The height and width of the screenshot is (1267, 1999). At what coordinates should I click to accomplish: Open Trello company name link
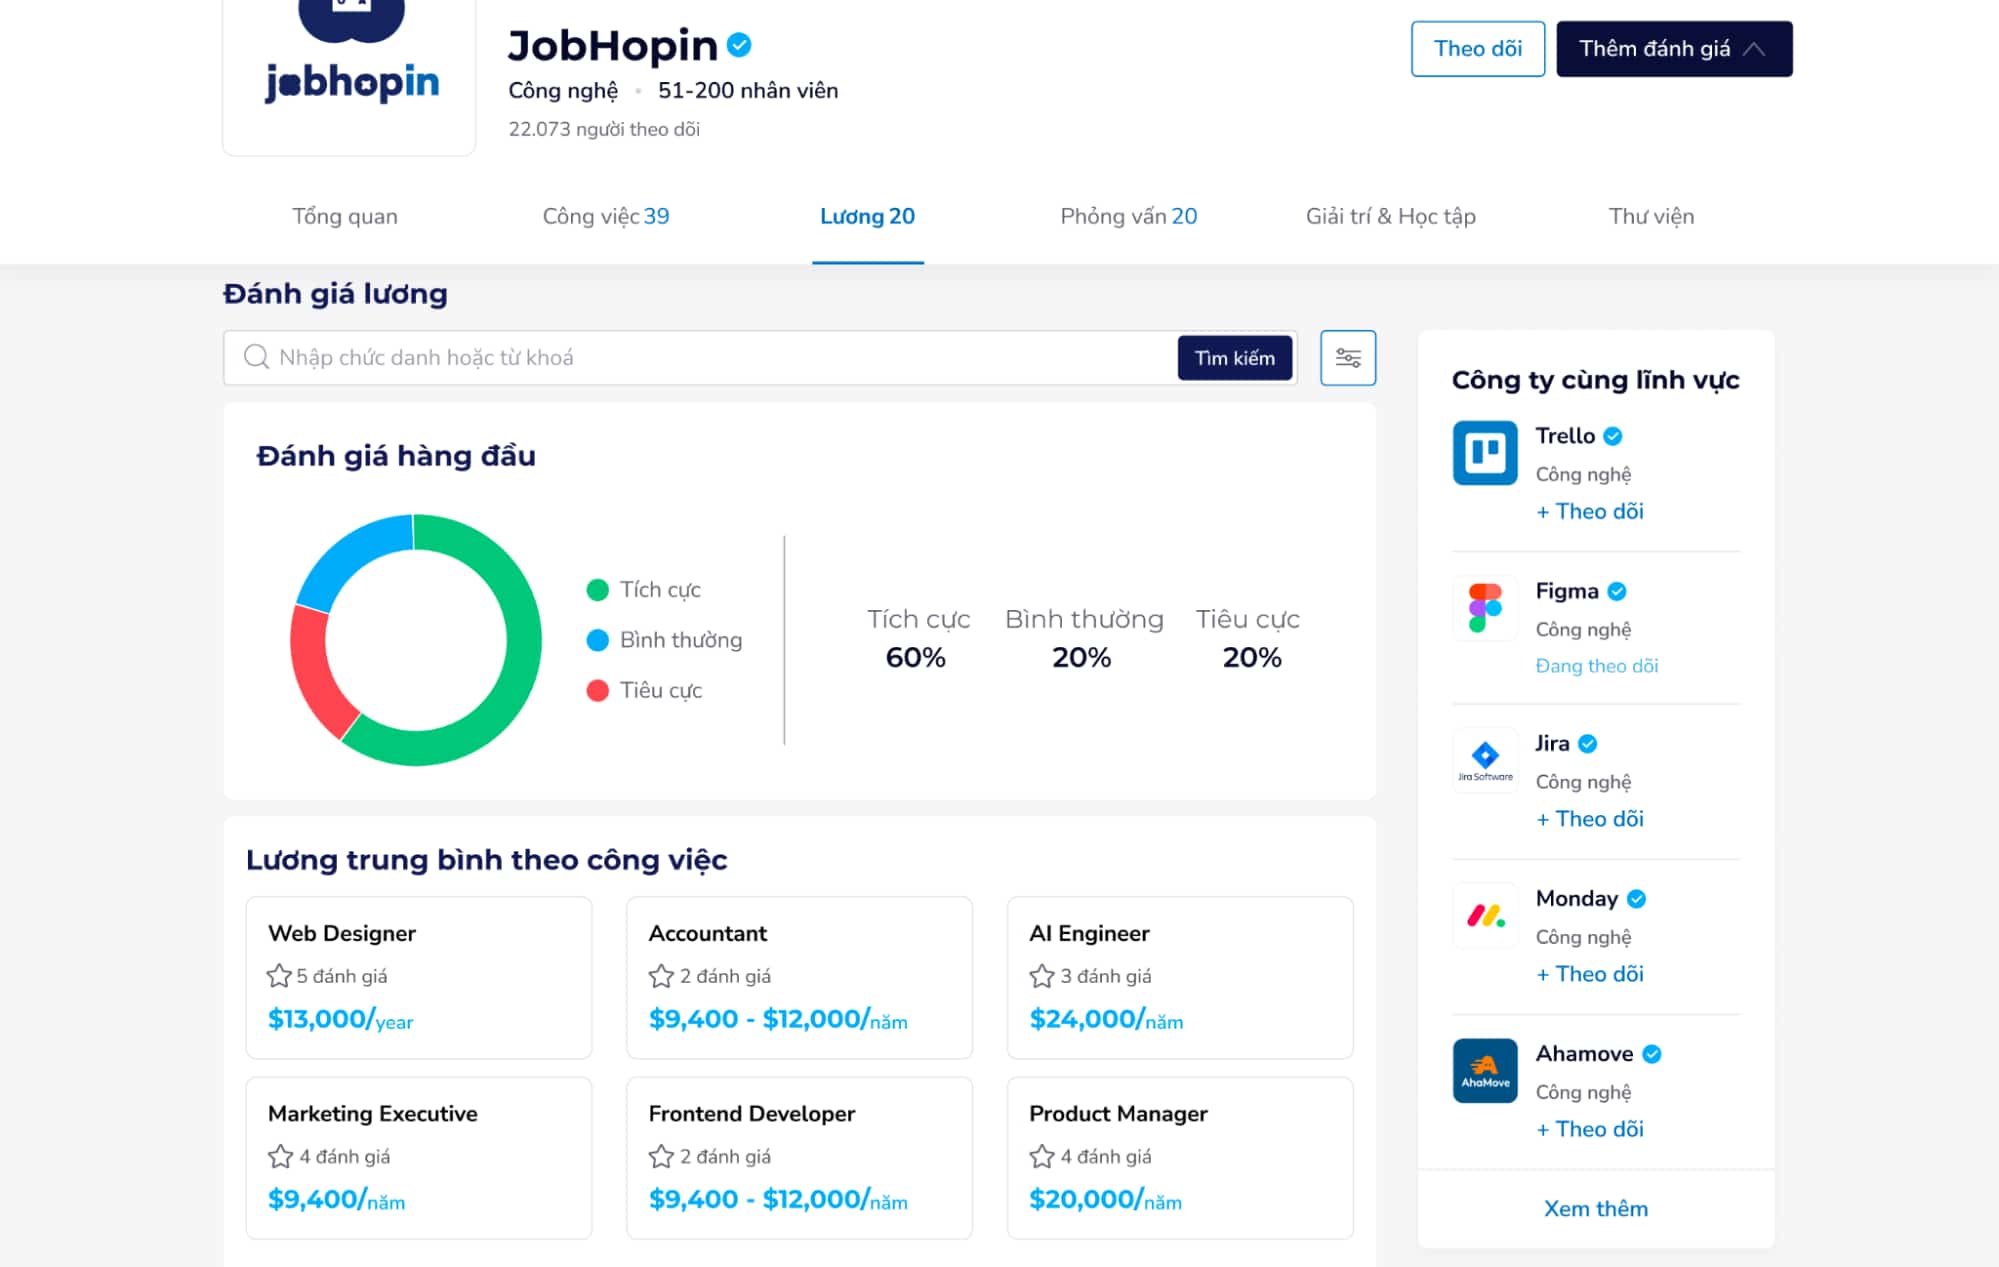click(x=1565, y=436)
